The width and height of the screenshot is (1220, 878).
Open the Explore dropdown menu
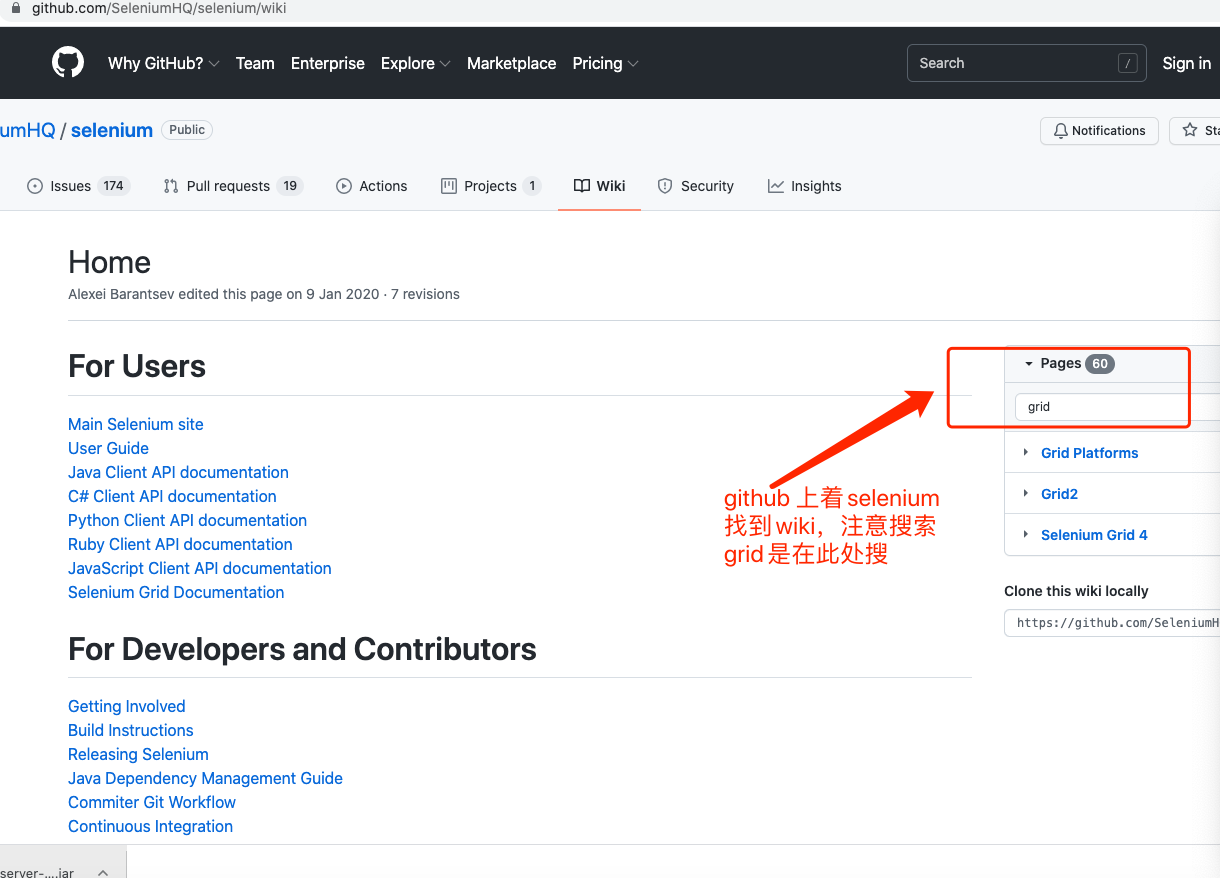[x=415, y=63]
